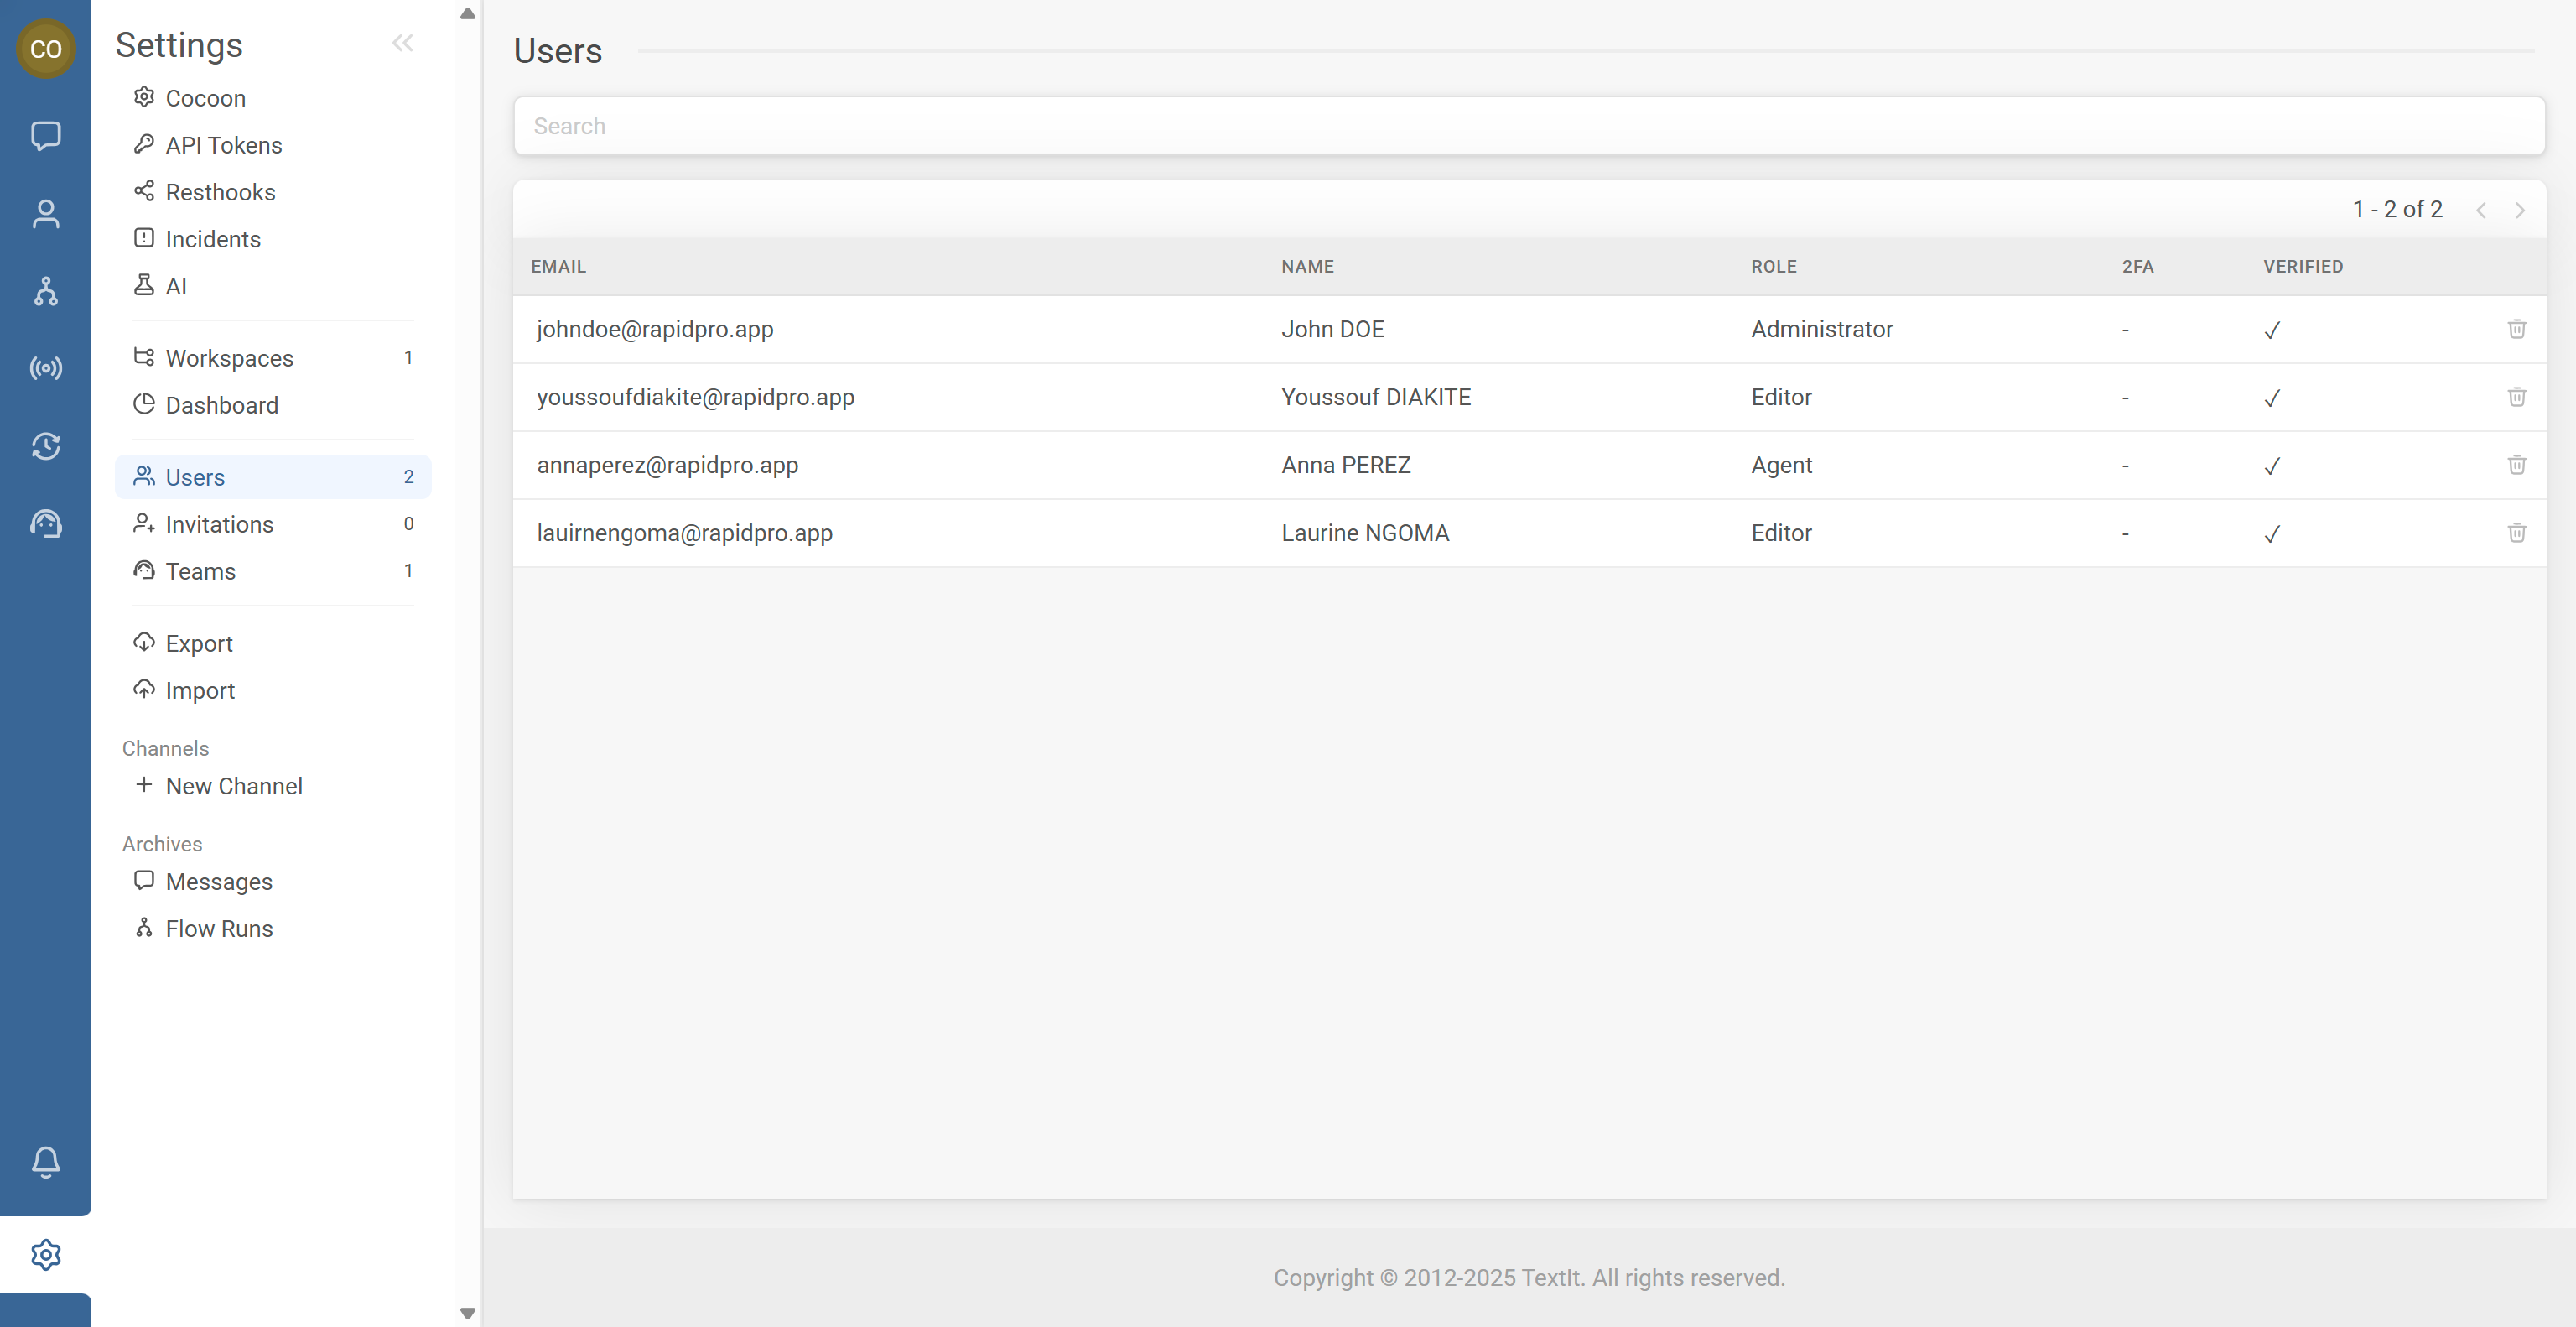Collapse the Settings panel with the chevron
Viewport: 2576px width, 1327px height.
pyautogui.click(x=403, y=42)
